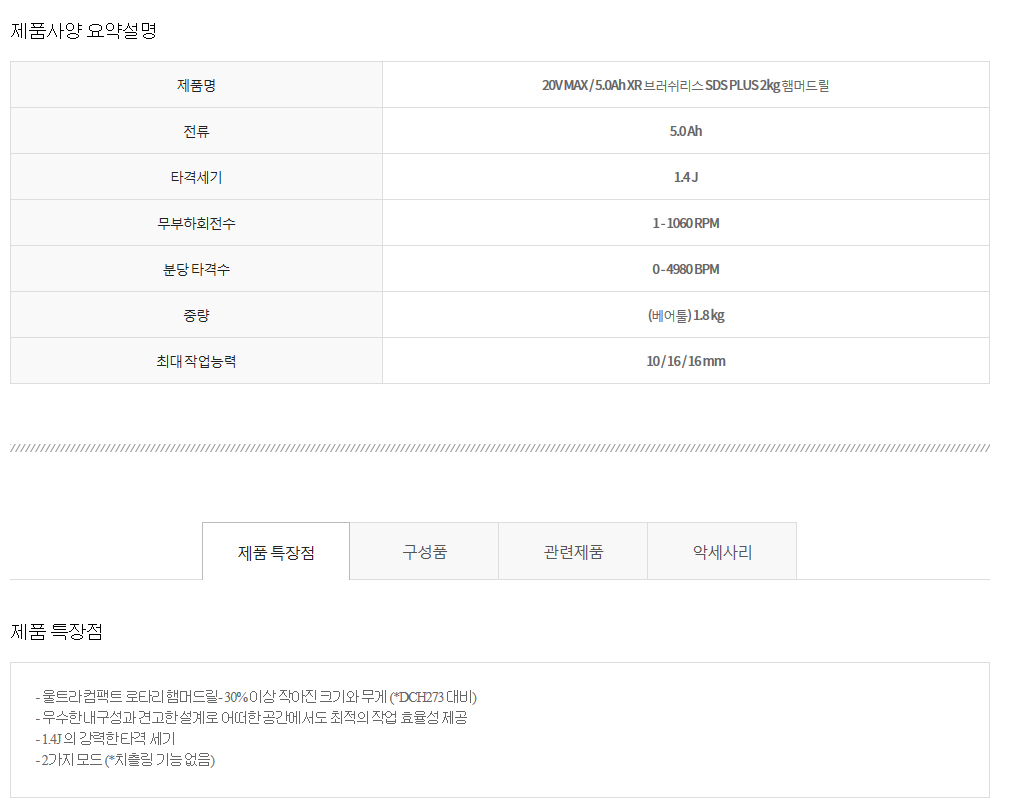
Task: Select the 관련제품 tab
Action: pyautogui.click(x=573, y=552)
